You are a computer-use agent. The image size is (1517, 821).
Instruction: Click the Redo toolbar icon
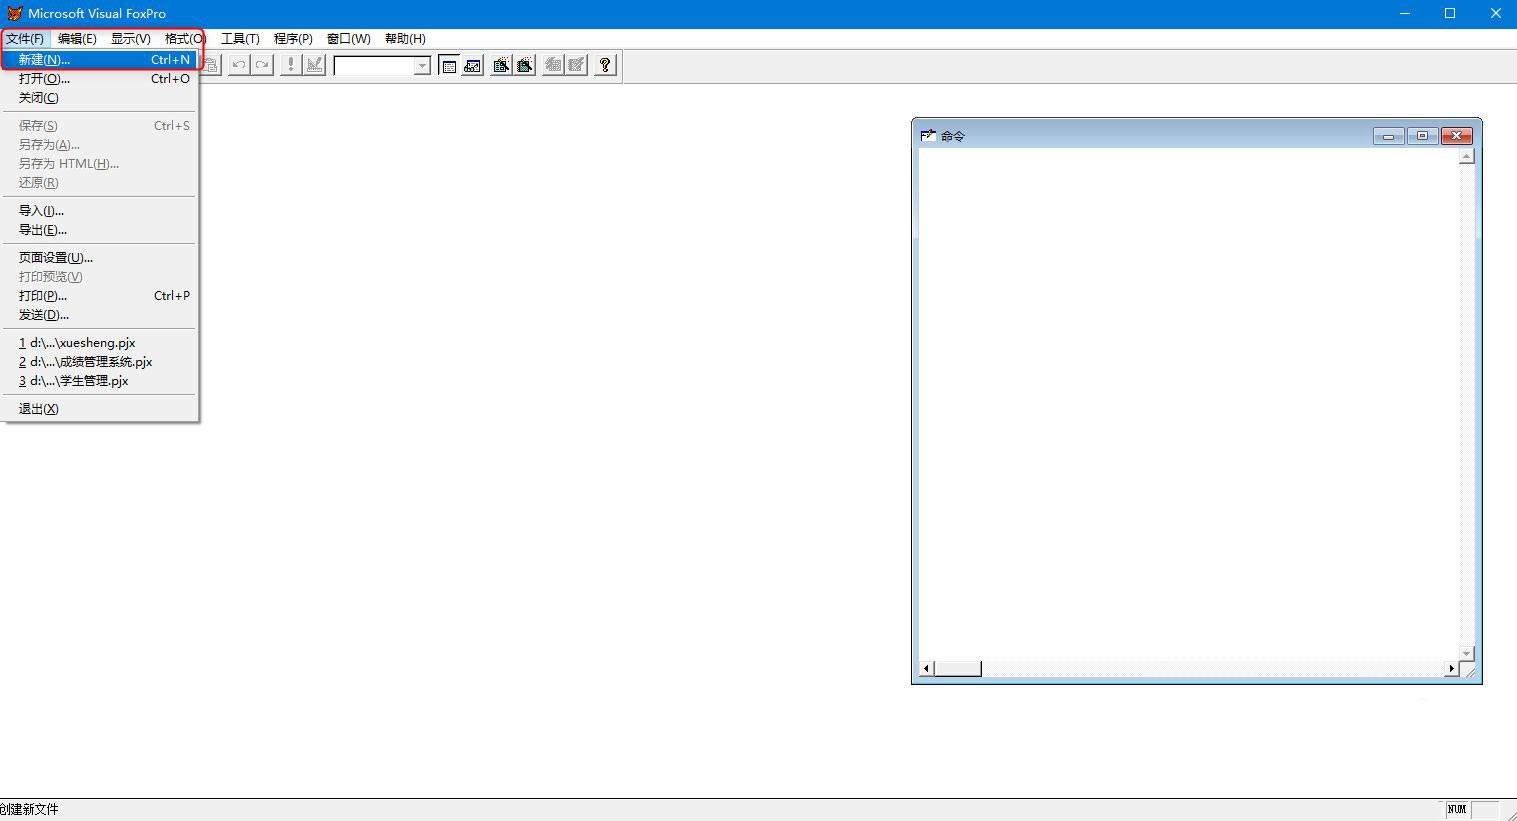pos(262,65)
